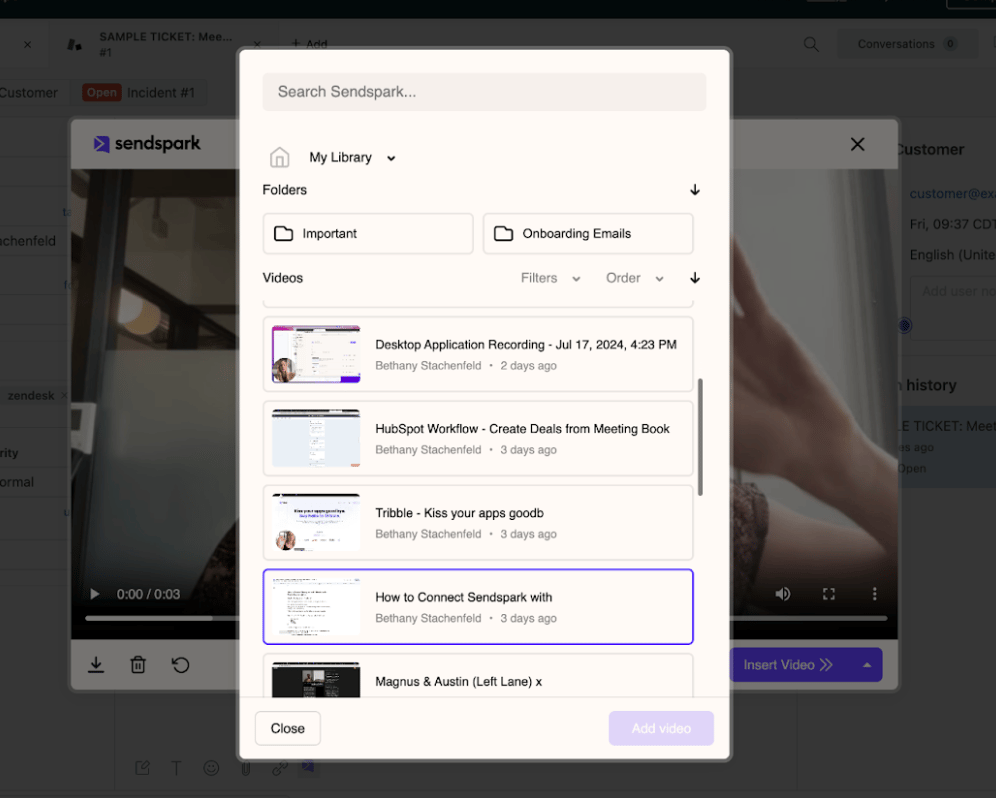The height and width of the screenshot is (798, 996).
Task: Click the Add tab button
Action: (309, 44)
